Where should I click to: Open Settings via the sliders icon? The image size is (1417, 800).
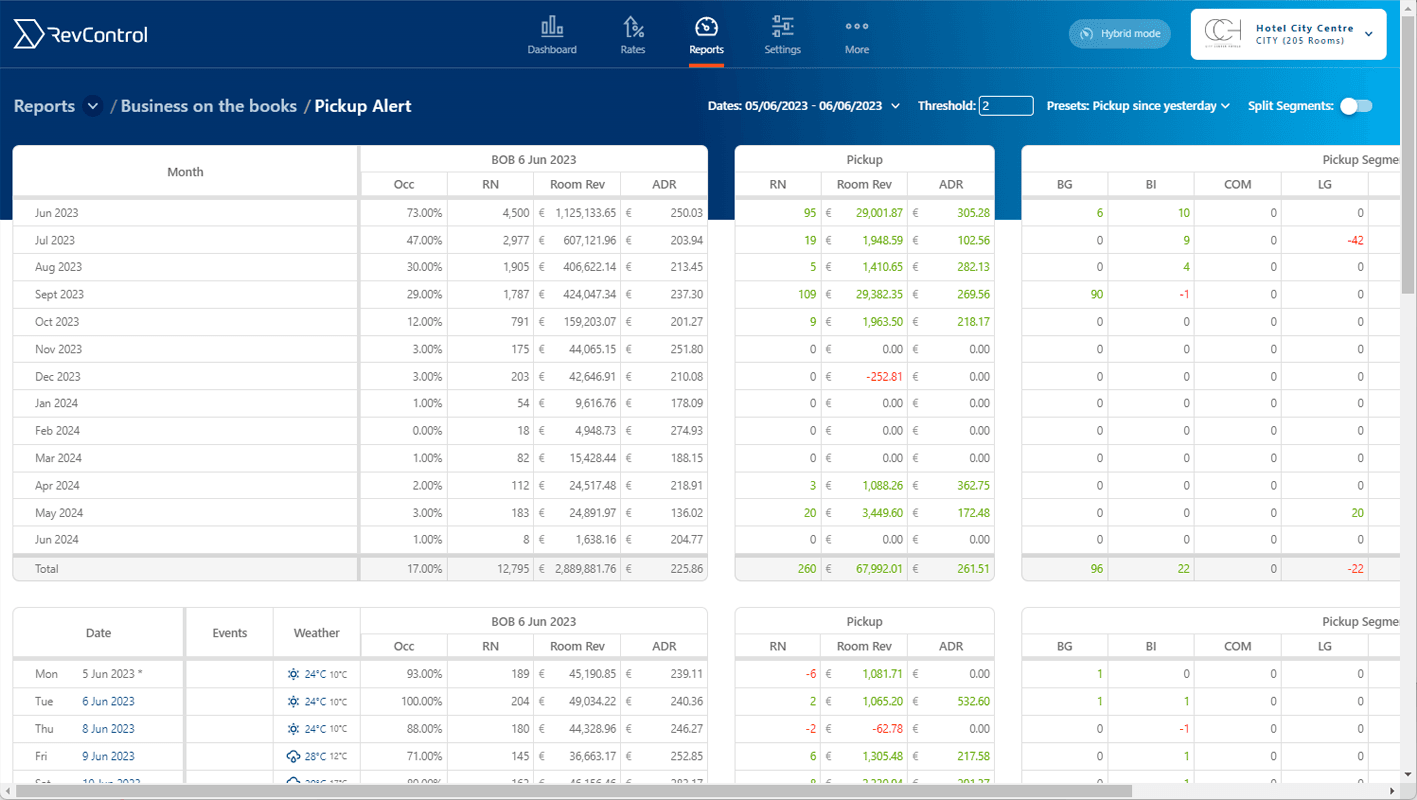coord(782,25)
